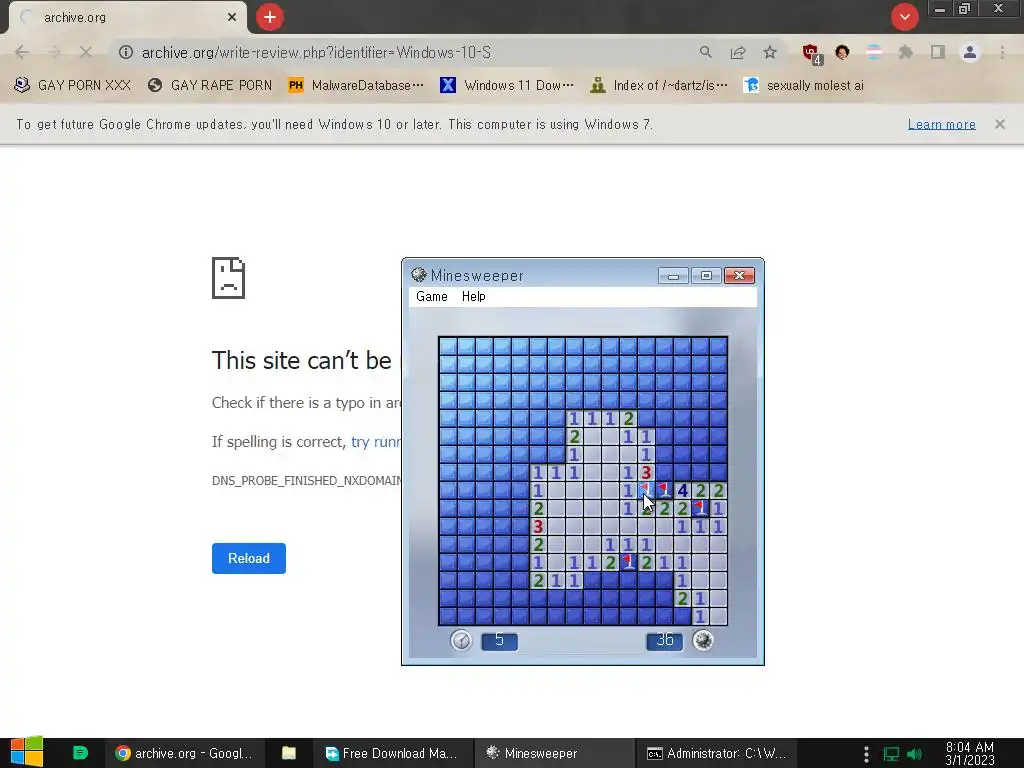Open the red tab search chevron
Image resolution: width=1024 pixels, height=768 pixels.
tap(904, 17)
